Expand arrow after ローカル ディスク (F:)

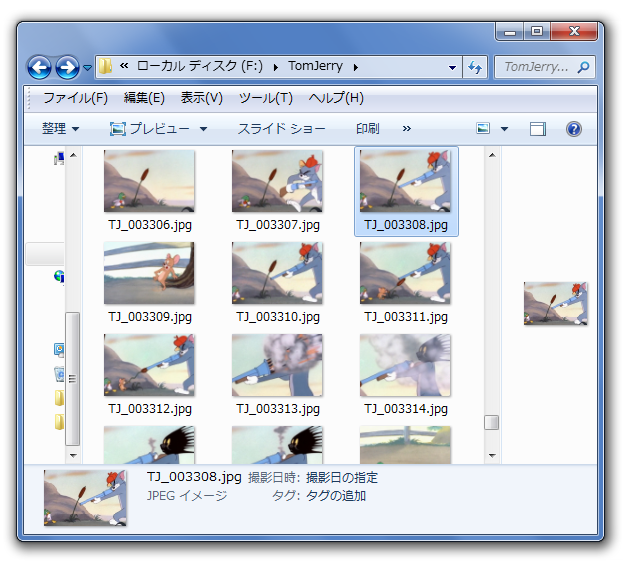pyautogui.click(x=276, y=67)
